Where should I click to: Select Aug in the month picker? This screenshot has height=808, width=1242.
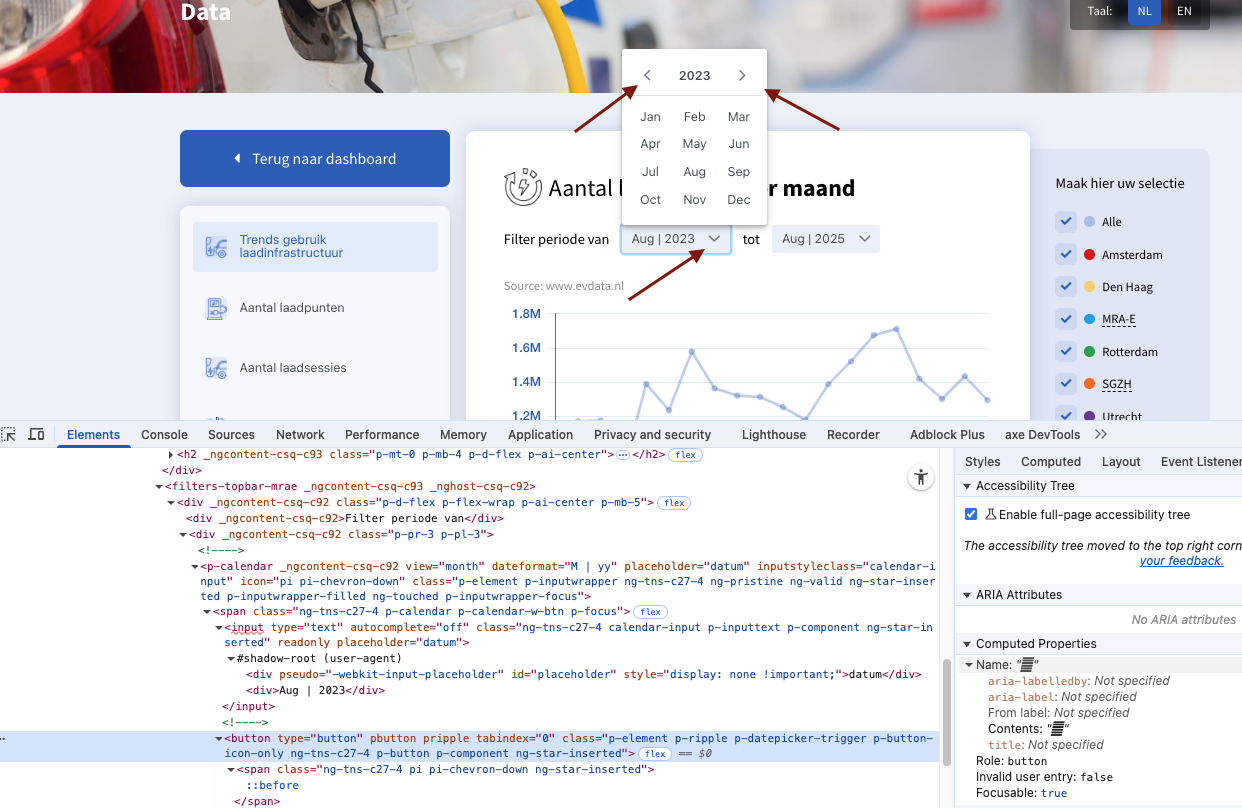(694, 172)
